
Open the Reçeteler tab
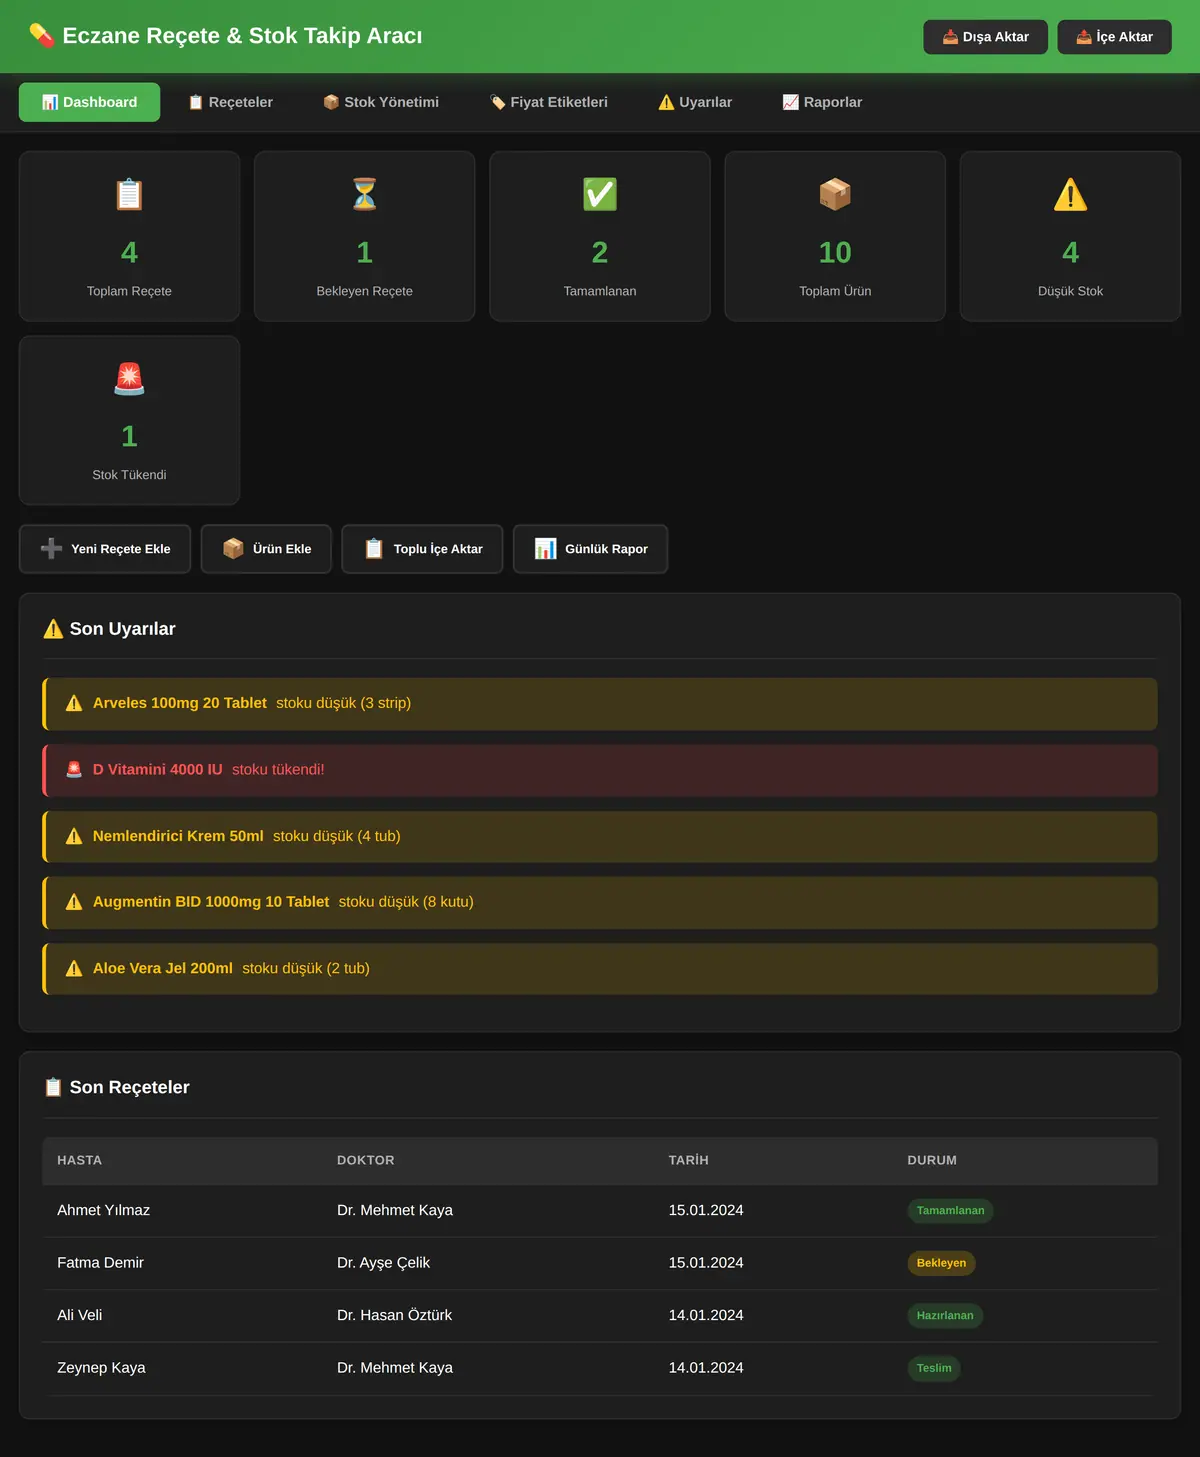coord(230,102)
